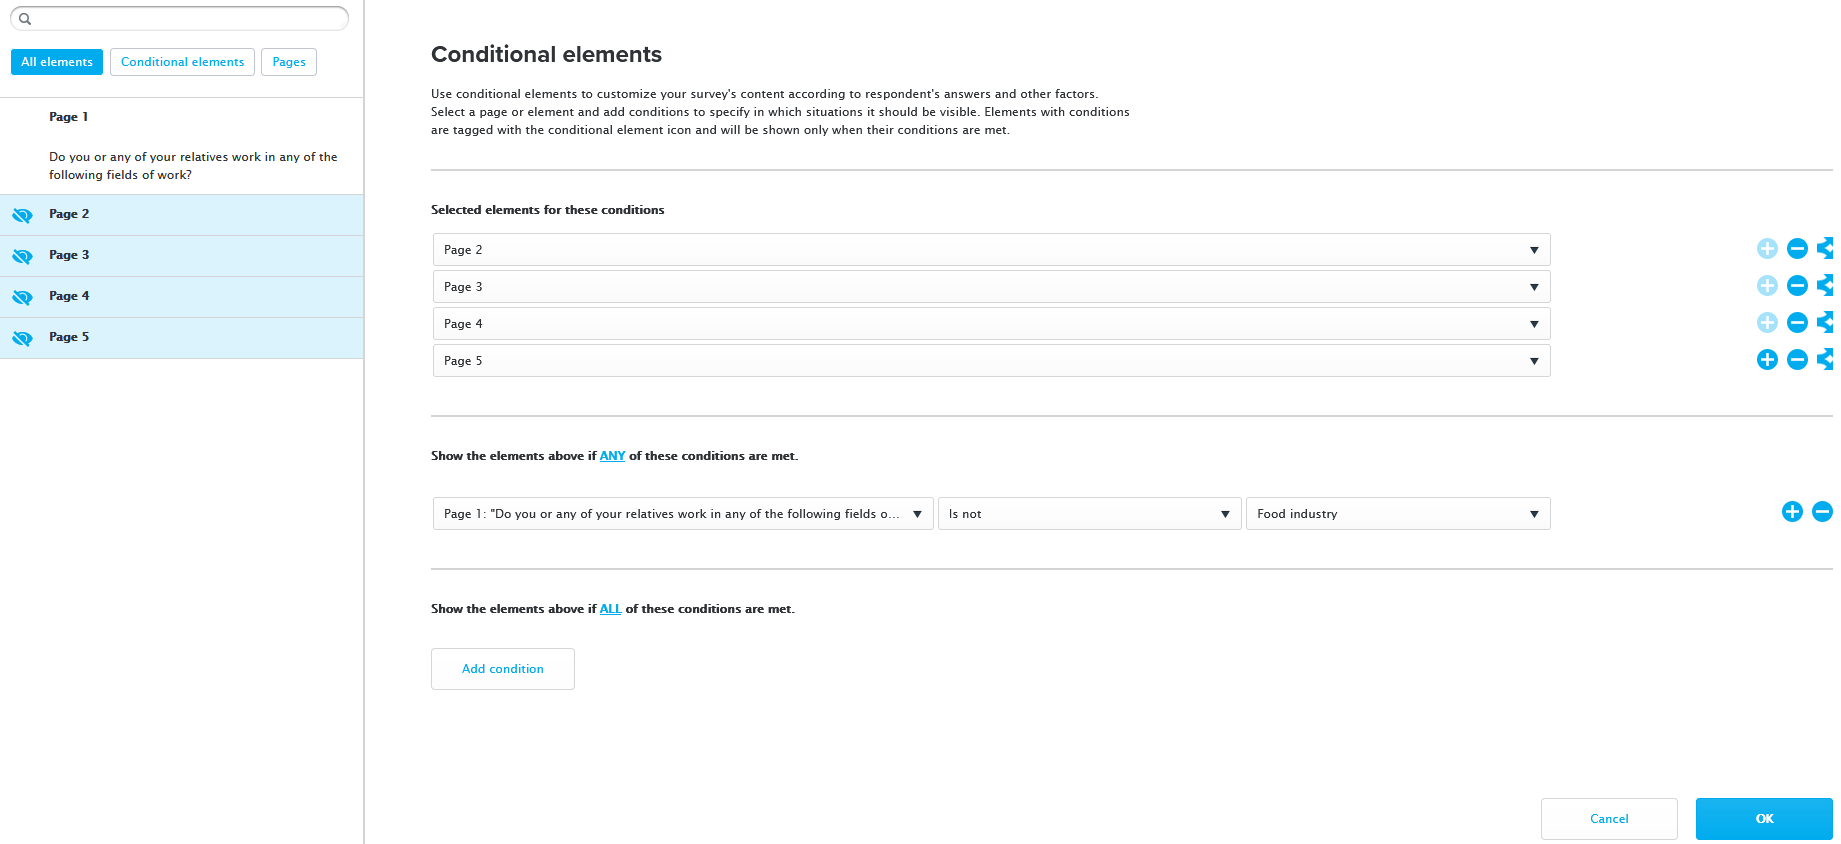
Task: Expand the Page 3 element dropdown
Action: click(991, 287)
